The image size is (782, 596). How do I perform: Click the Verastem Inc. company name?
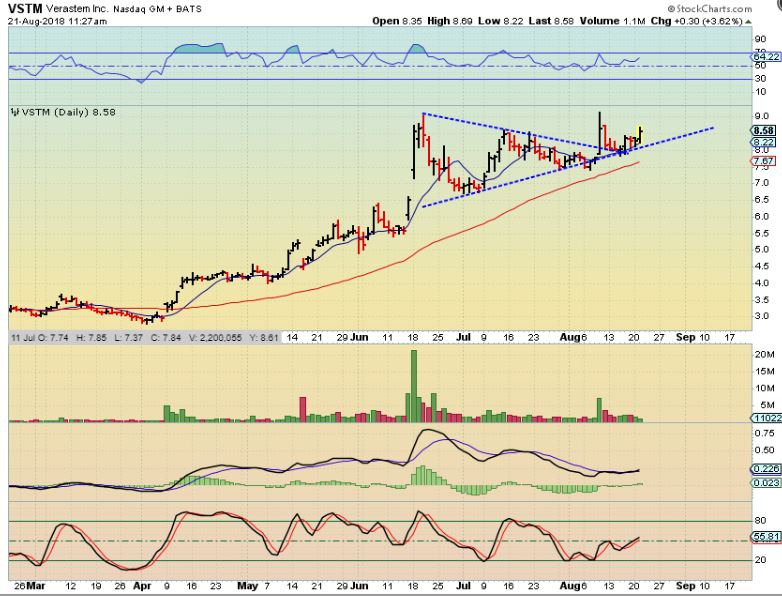pyautogui.click(x=78, y=8)
